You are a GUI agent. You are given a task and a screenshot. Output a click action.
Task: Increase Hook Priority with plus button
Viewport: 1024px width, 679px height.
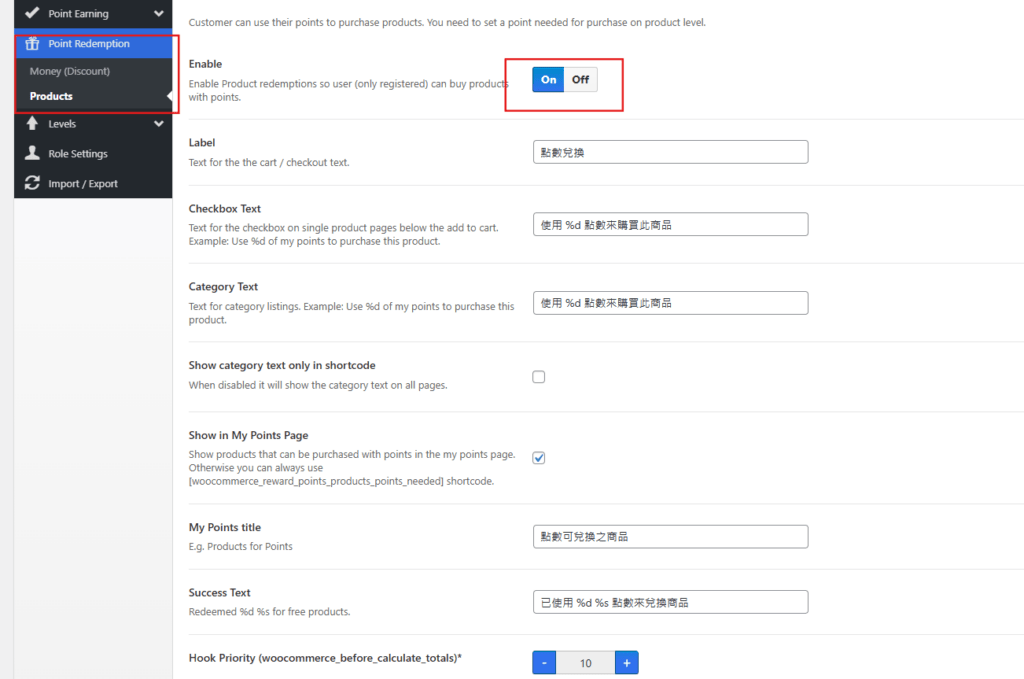pyautogui.click(x=626, y=663)
